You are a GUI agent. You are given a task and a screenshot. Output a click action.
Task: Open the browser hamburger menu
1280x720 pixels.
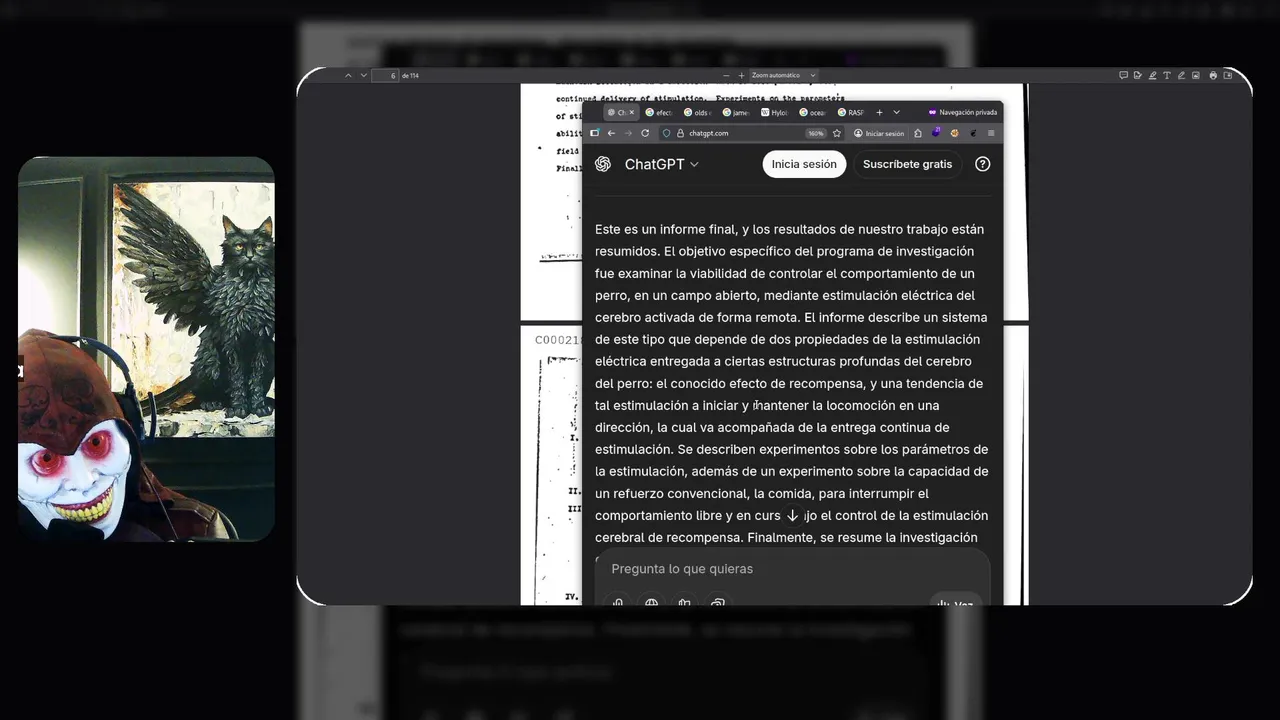tap(991, 133)
